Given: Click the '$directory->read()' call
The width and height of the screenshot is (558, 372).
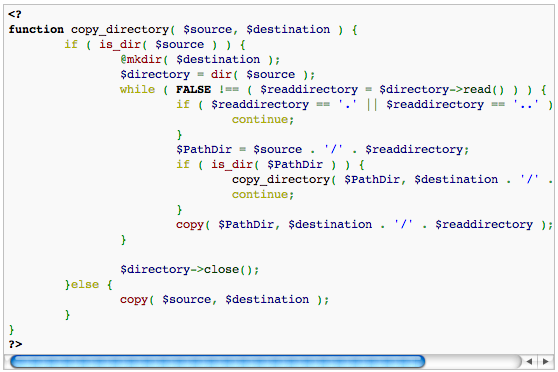Looking at the screenshot, I should pos(442,89).
